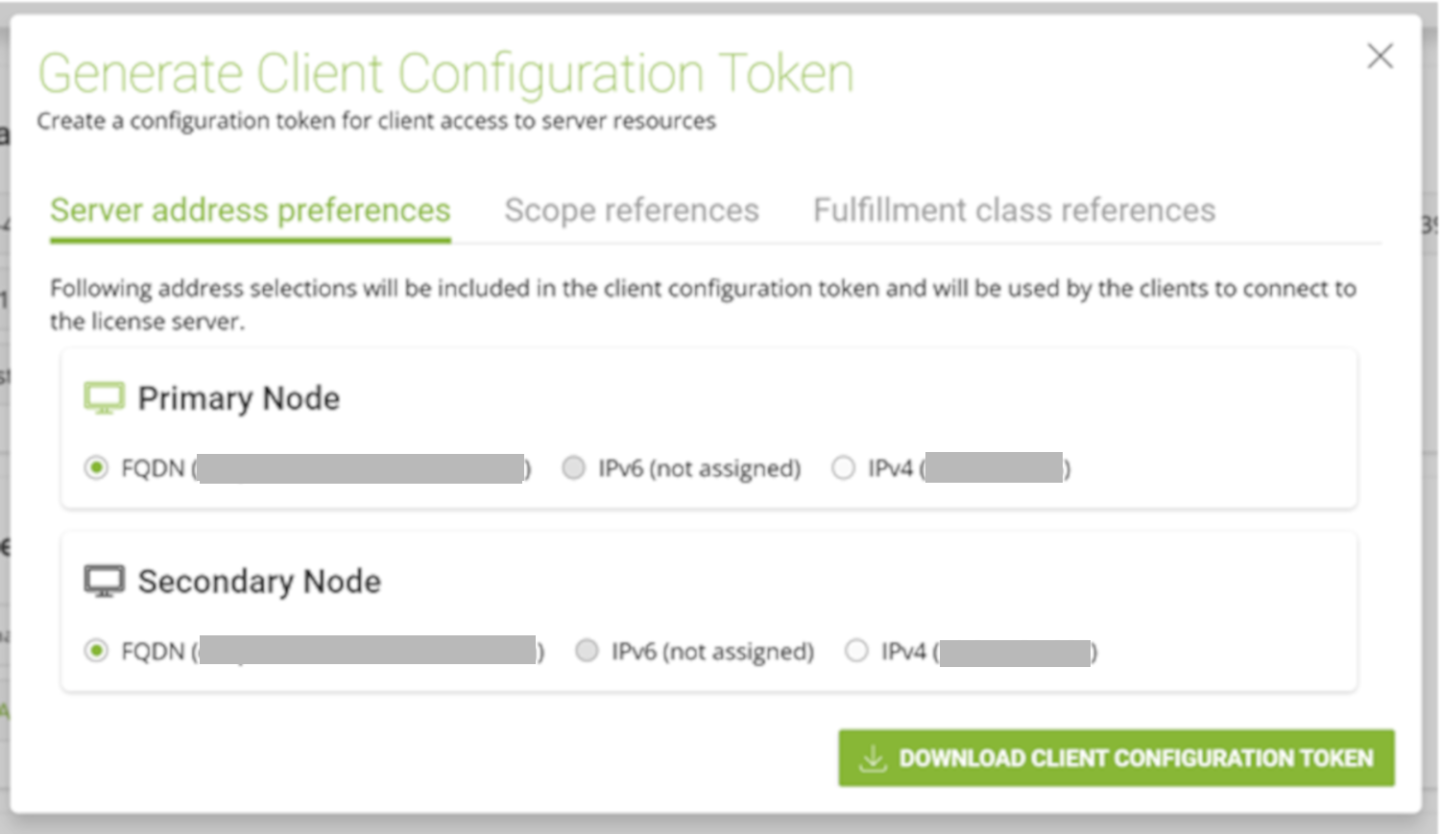Select the Server address preferences tab

click(250, 210)
